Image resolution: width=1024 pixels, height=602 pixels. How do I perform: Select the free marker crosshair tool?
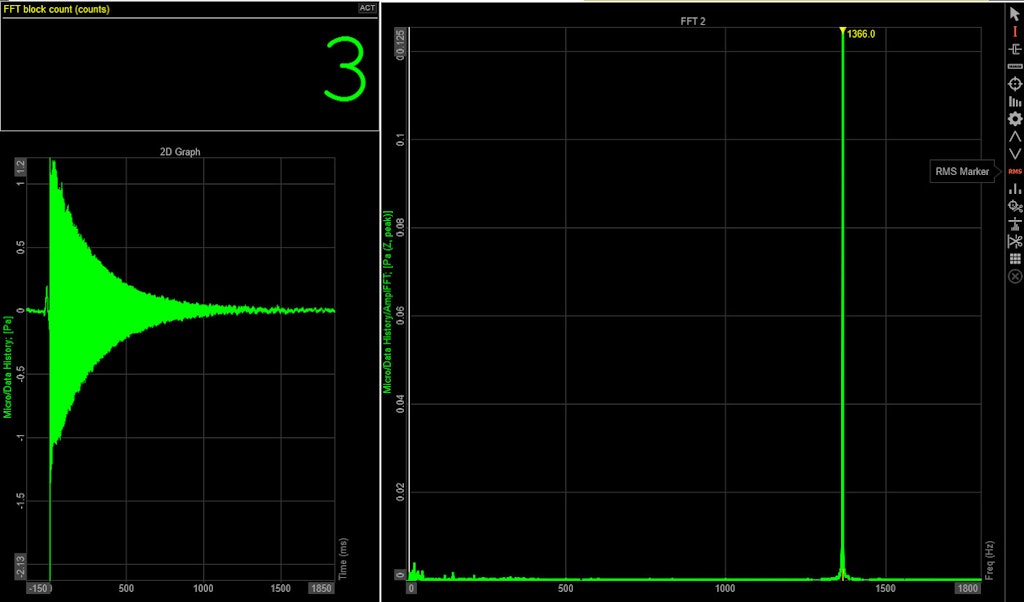point(1013,84)
